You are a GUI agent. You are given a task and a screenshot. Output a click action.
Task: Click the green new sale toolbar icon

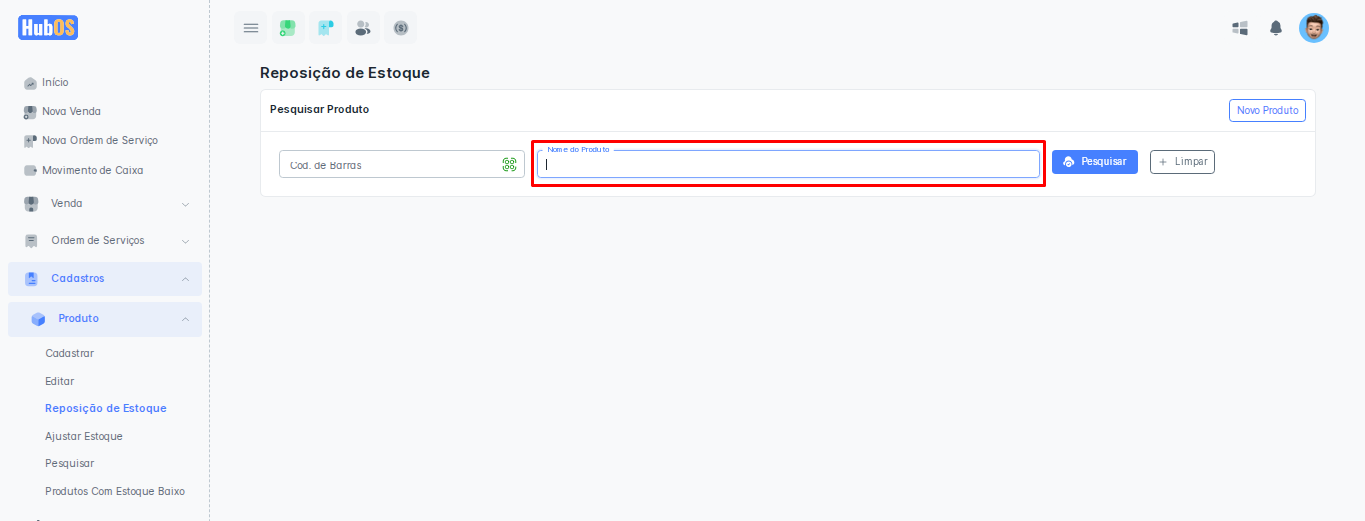click(x=288, y=28)
